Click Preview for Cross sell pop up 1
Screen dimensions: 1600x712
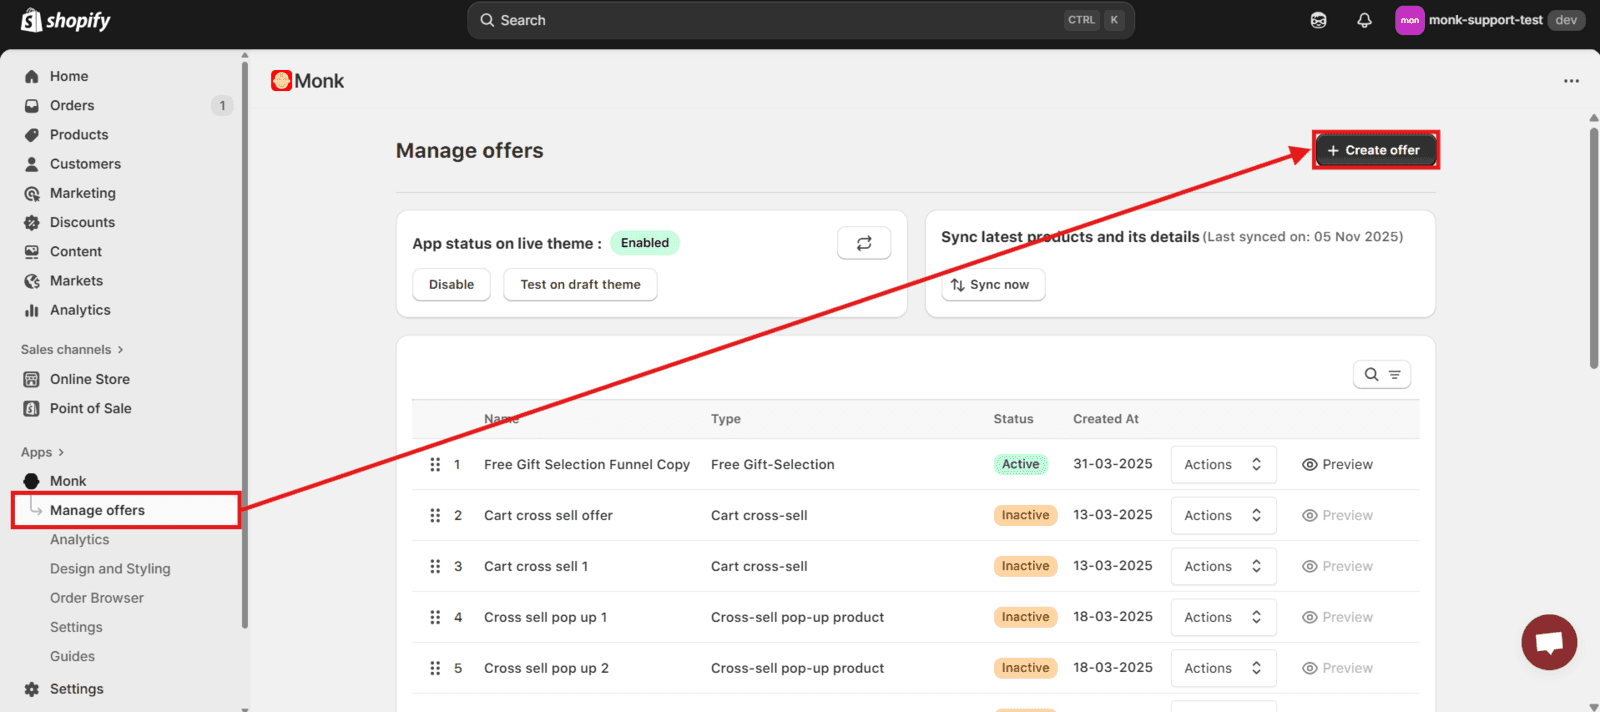click(x=1337, y=618)
